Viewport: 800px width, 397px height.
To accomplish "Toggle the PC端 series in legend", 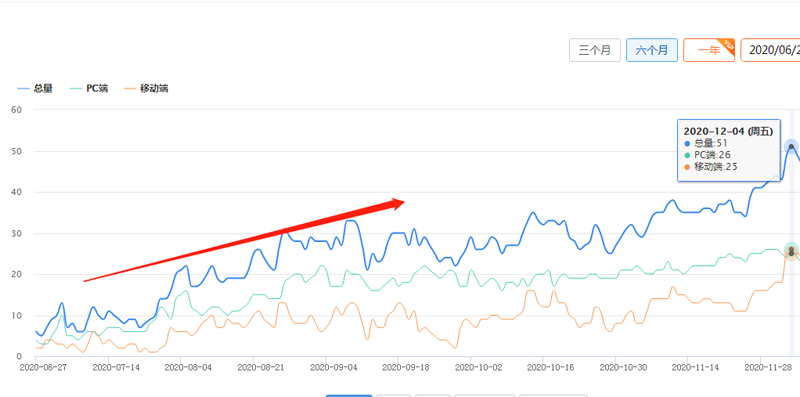I will [89, 89].
